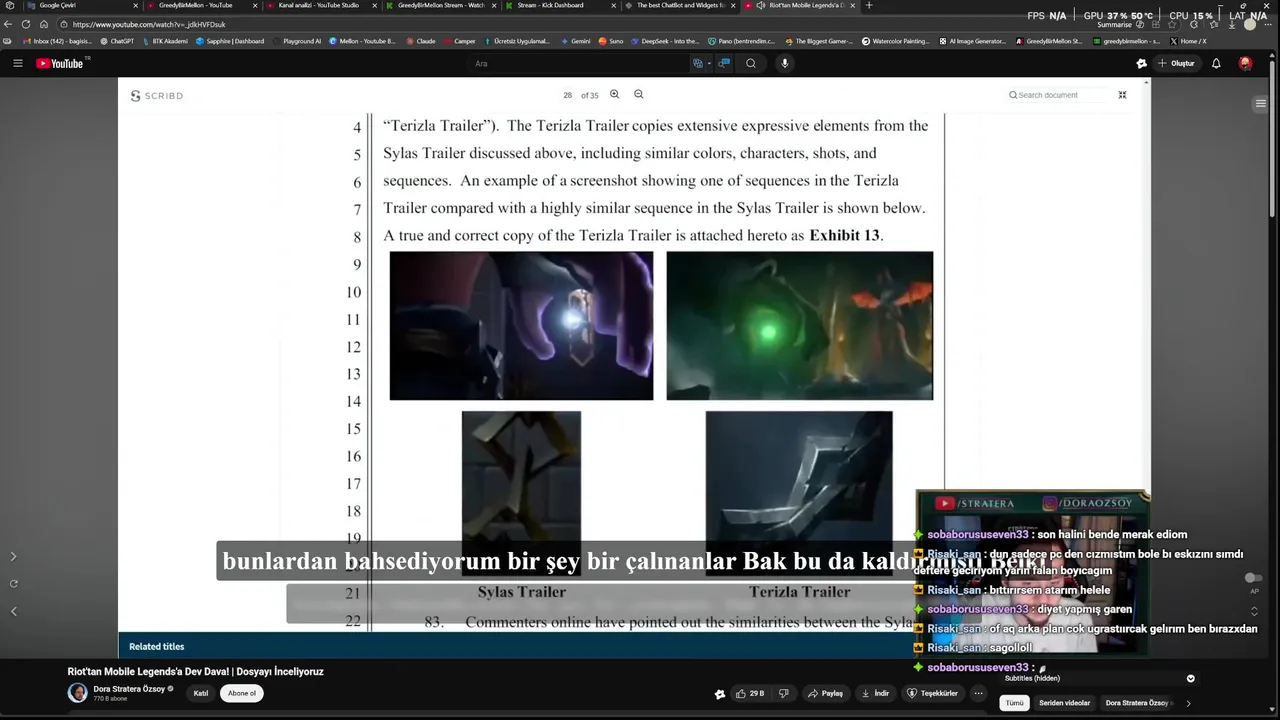Click the browser address bar URL
Image resolution: width=1280 pixels, height=720 pixels.
pyautogui.click(x=149, y=24)
